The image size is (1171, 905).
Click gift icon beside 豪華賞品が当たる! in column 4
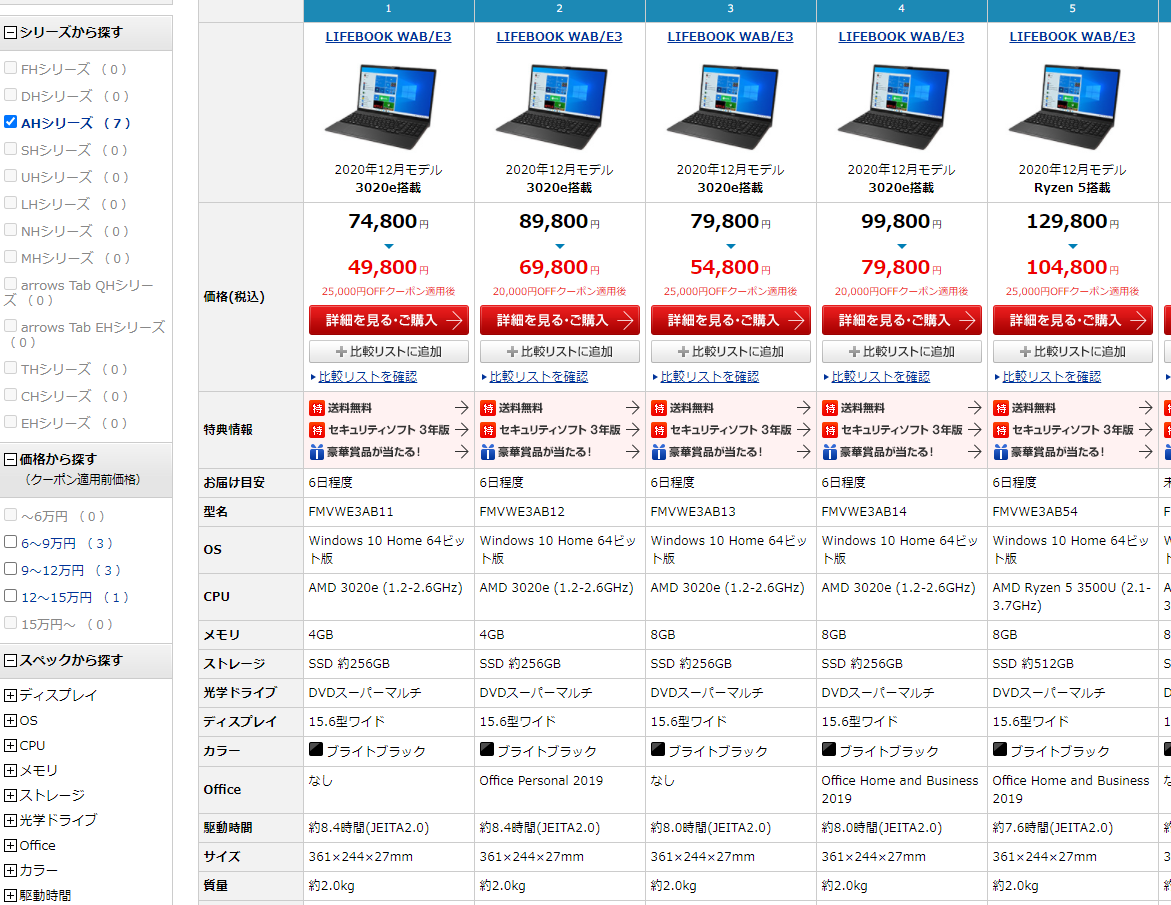pos(830,451)
